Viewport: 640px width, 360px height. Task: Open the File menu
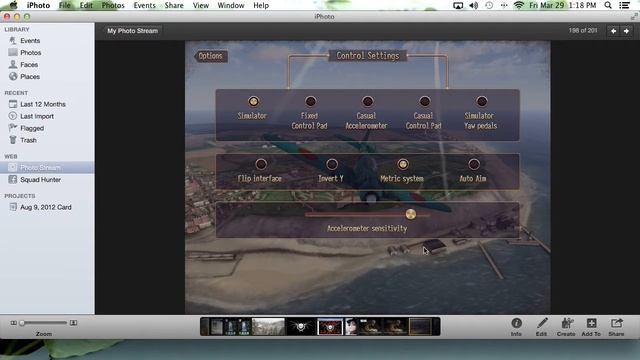click(x=64, y=5)
